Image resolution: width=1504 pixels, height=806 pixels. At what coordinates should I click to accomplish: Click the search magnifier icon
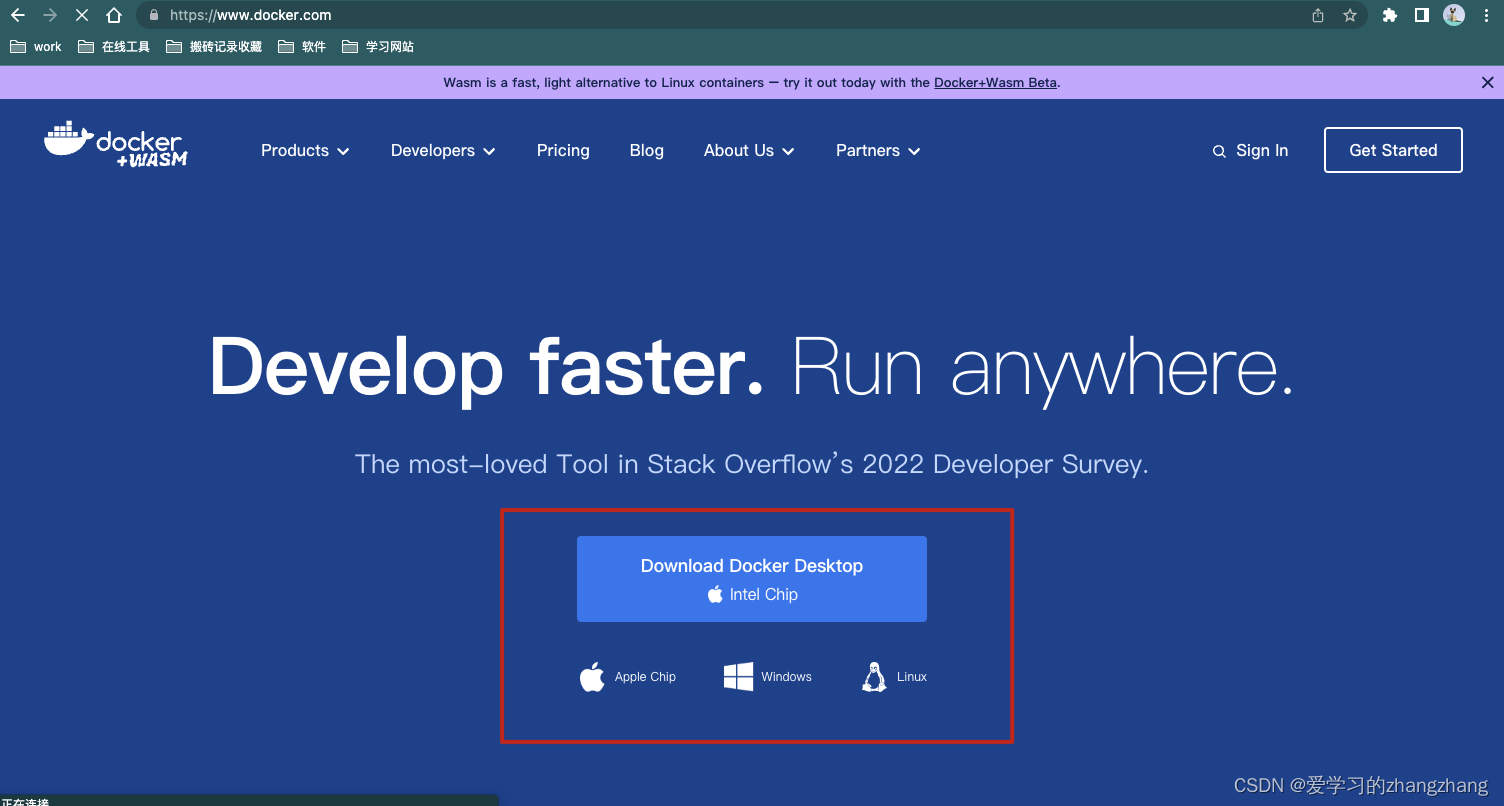pos(1219,151)
